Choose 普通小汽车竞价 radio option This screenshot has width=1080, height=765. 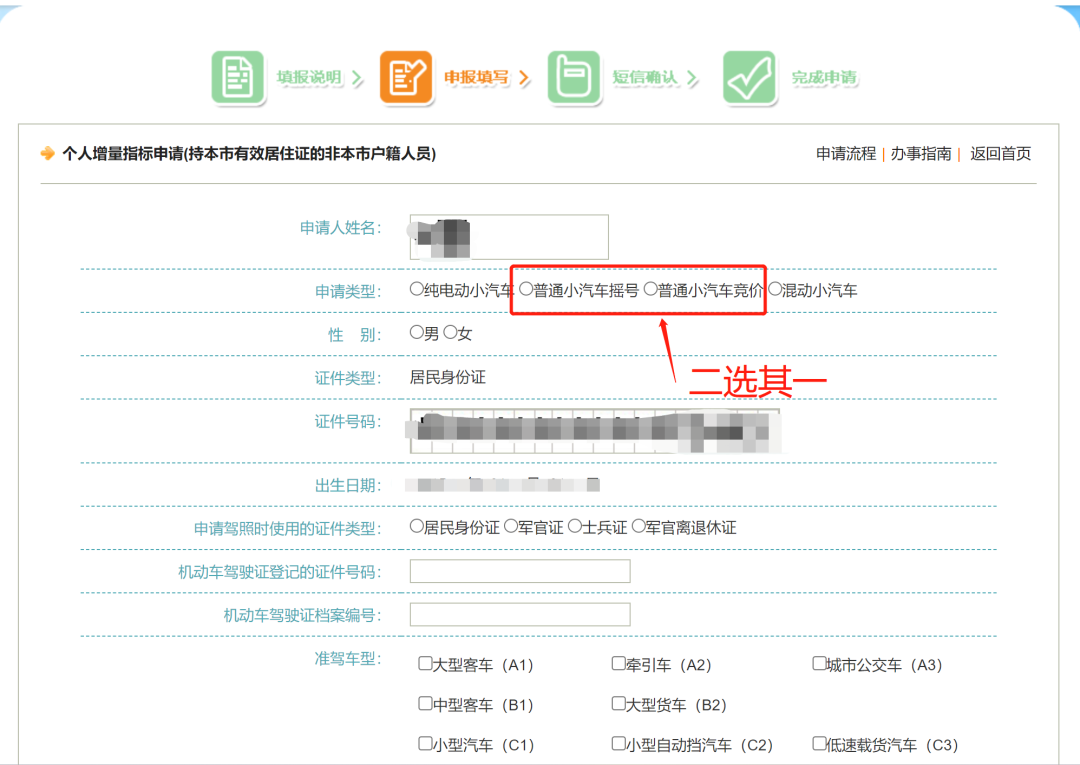click(651, 290)
